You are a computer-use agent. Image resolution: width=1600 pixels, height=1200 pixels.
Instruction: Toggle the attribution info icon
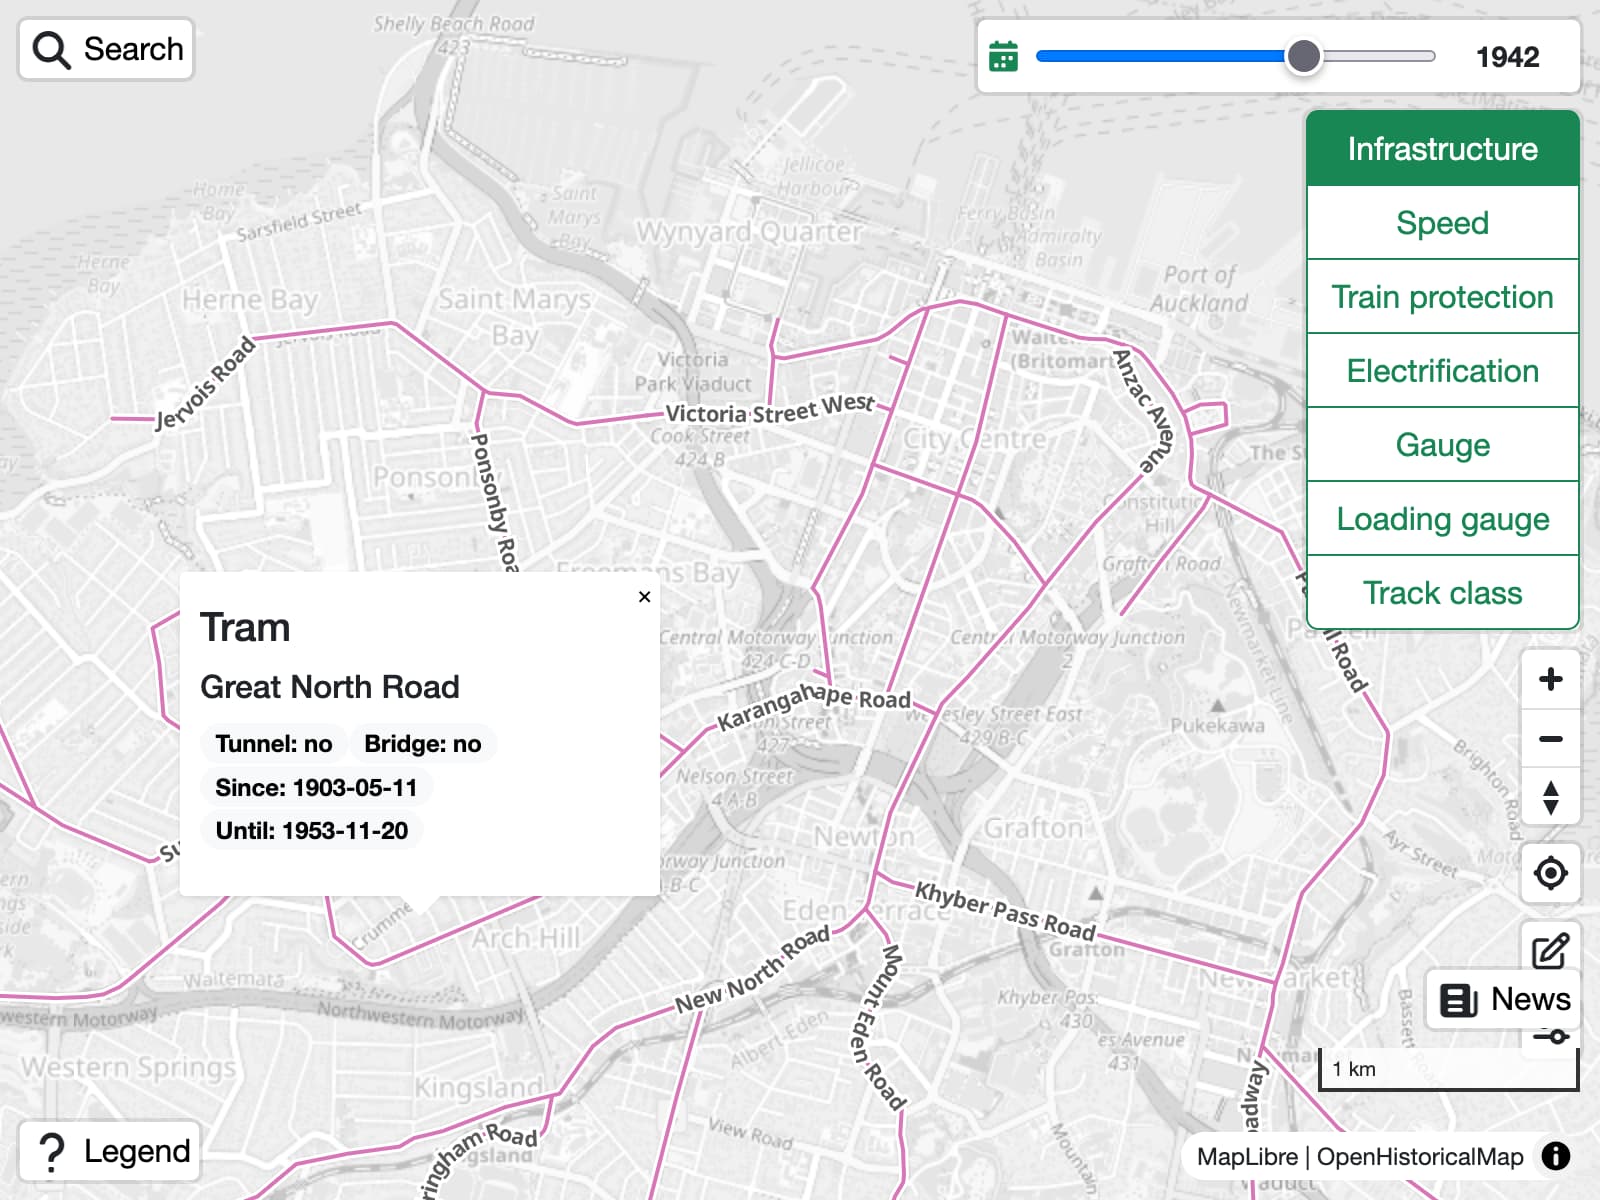click(1556, 1156)
